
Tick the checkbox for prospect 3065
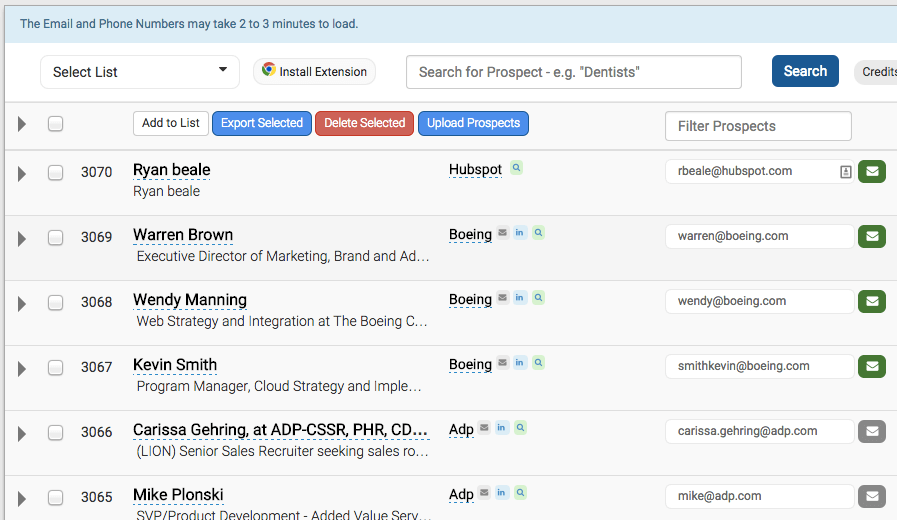(x=55, y=497)
